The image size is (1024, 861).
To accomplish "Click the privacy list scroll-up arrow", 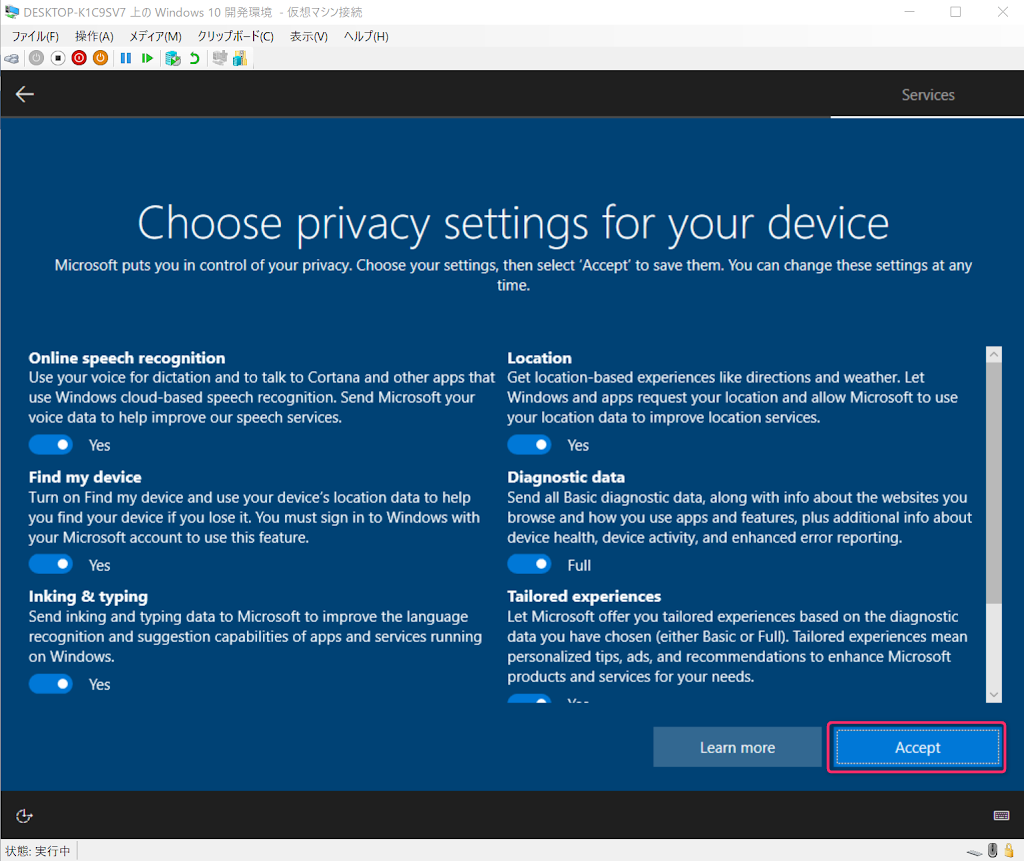I will (994, 355).
